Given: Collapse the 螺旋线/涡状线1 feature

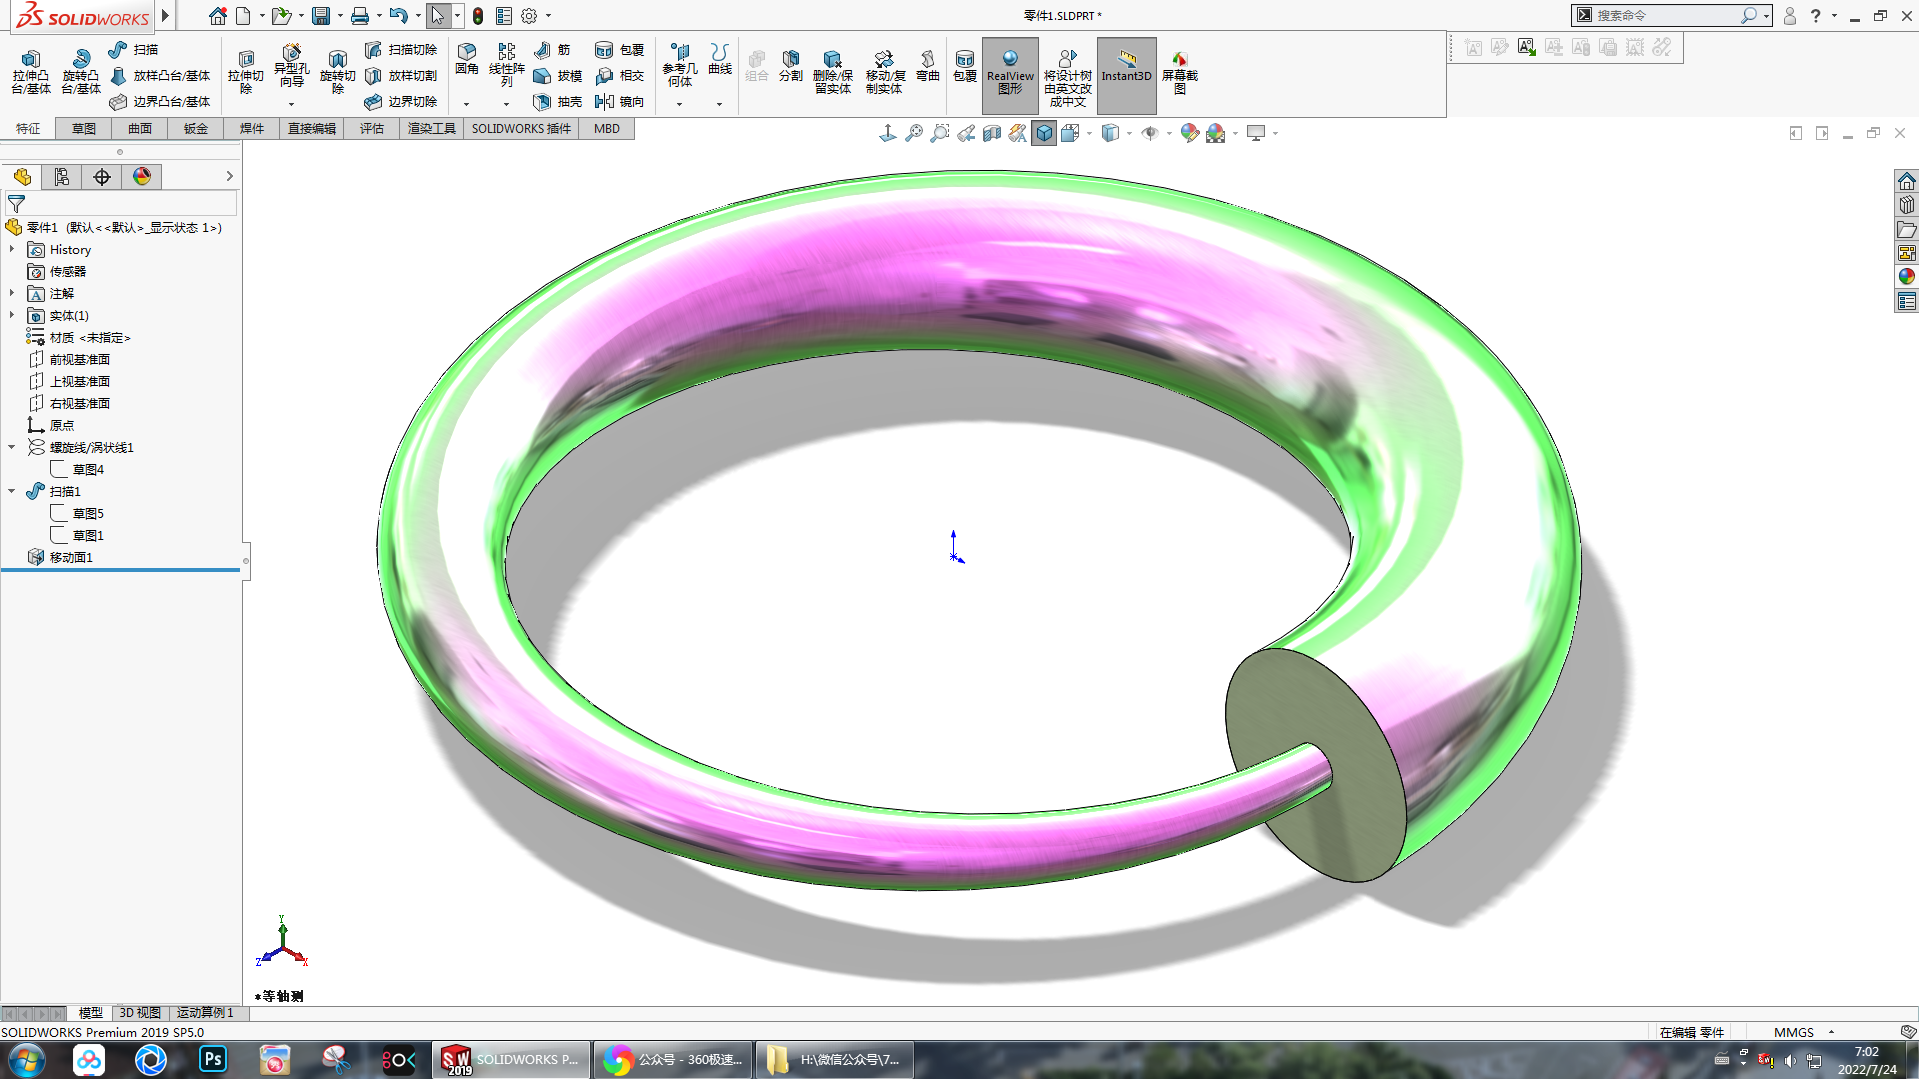Looking at the screenshot, I should [x=12, y=447].
